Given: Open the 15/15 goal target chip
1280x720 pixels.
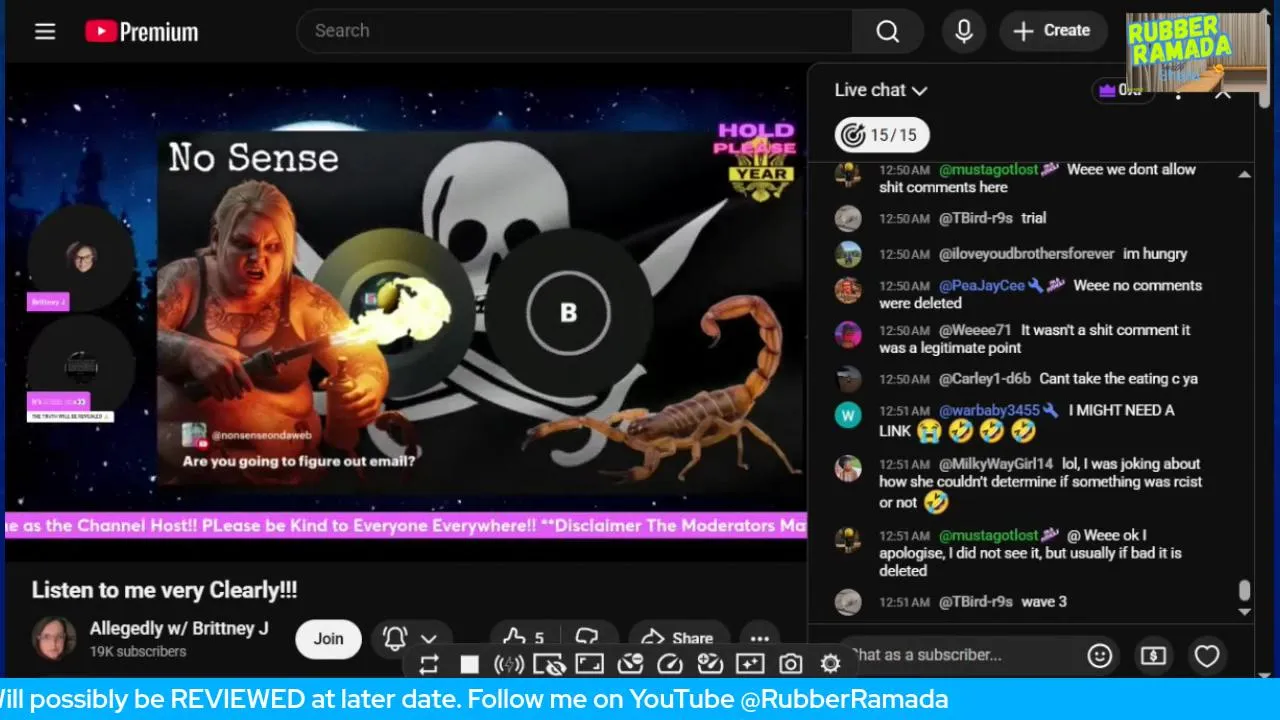Looking at the screenshot, I should (882, 135).
